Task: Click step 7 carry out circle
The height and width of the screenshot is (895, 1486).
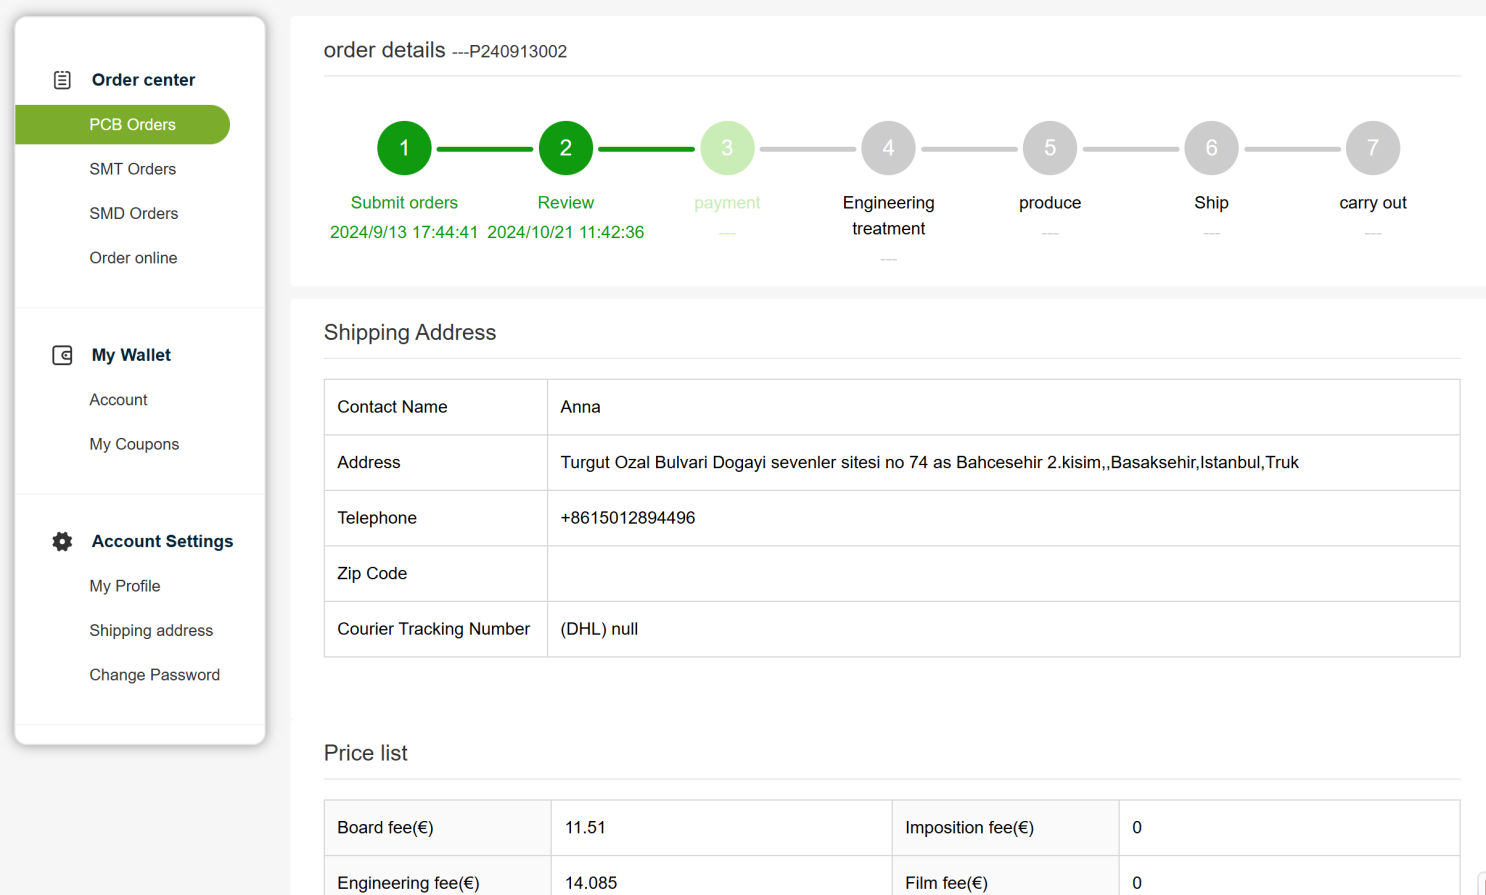Action: [x=1372, y=148]
